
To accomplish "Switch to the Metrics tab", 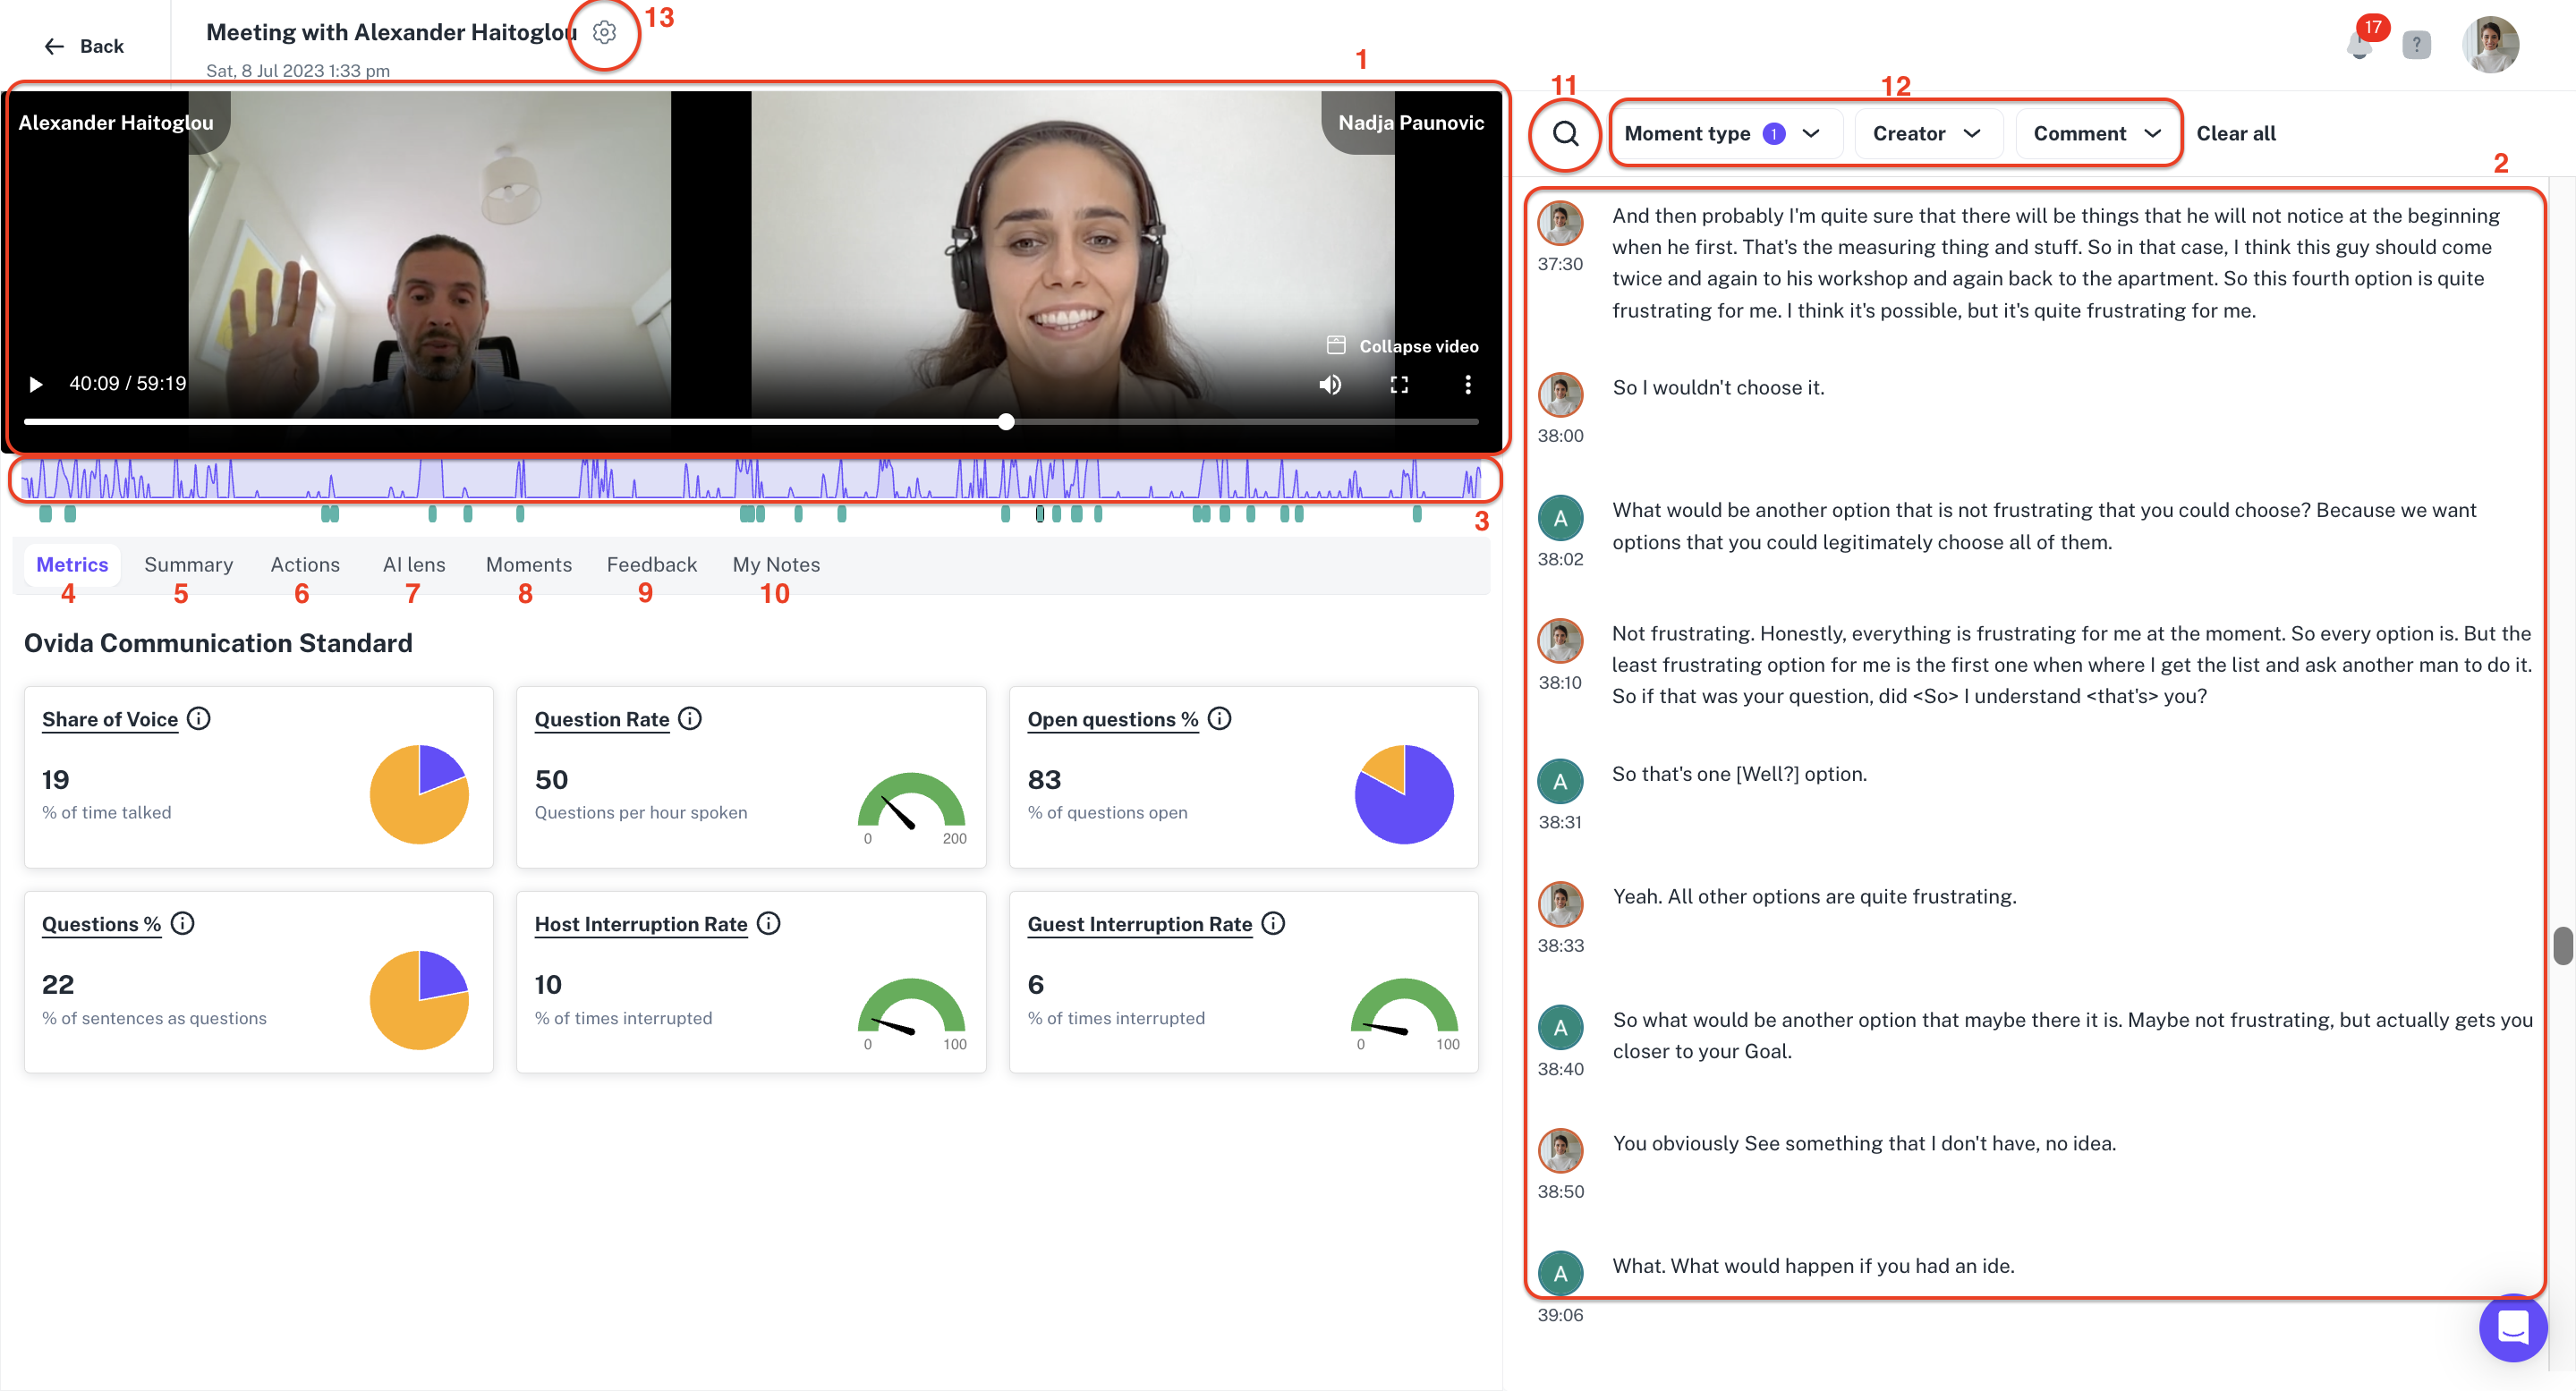I will point(72,565).
